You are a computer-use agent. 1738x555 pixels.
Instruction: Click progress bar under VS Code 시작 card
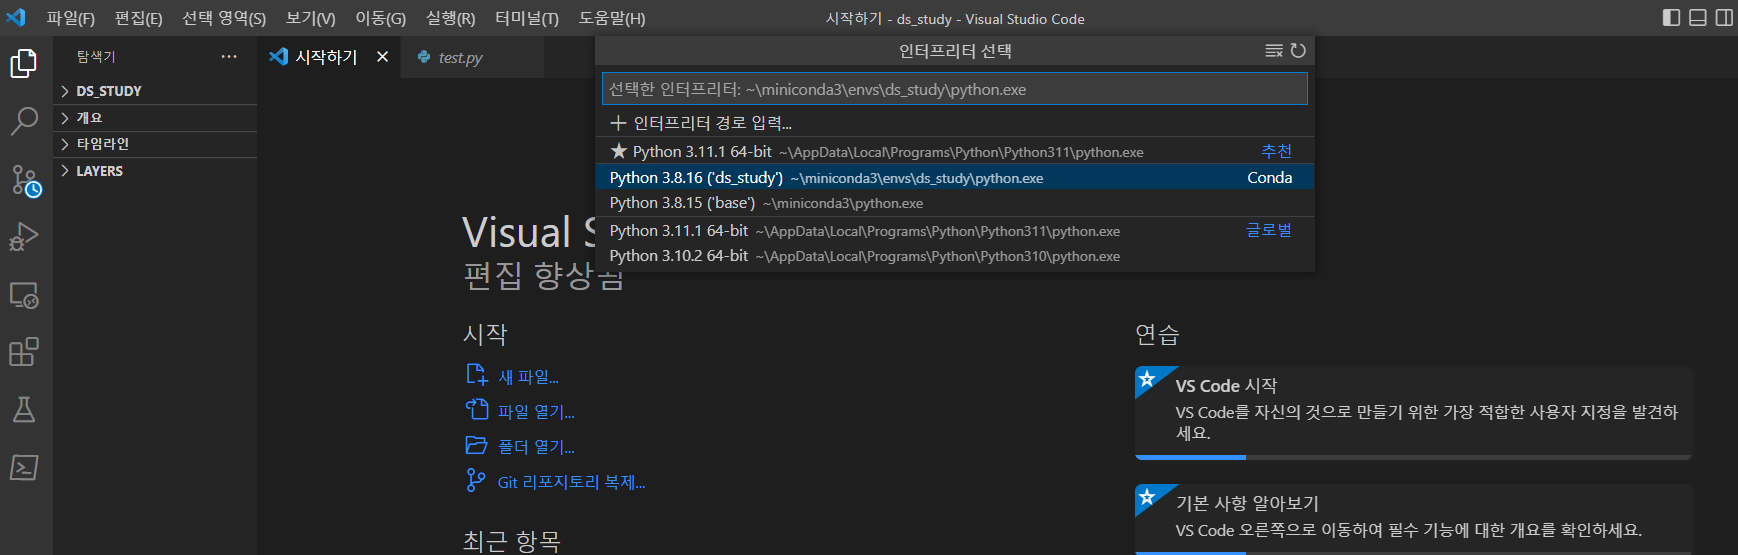pos(1413,457)
